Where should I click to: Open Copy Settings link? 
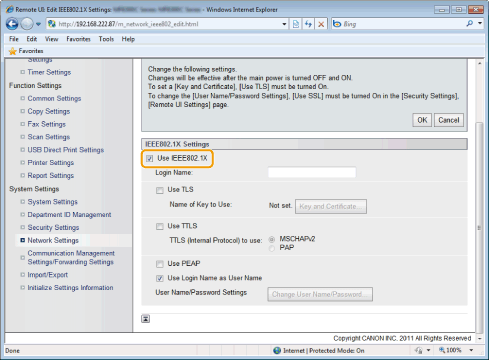pyautogui.click(x=49, y=111)
